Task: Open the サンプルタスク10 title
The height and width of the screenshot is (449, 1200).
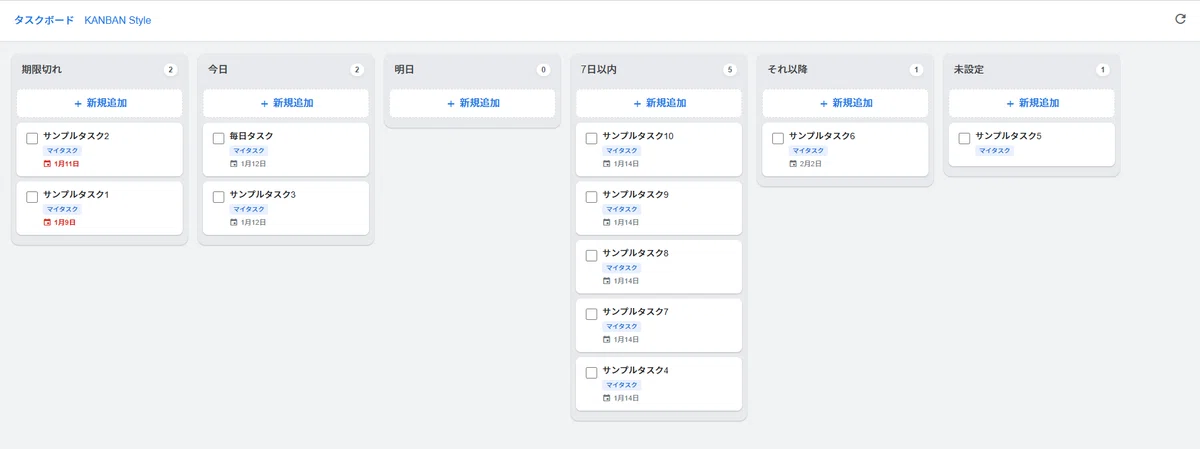Action: [x=638, y=136]
